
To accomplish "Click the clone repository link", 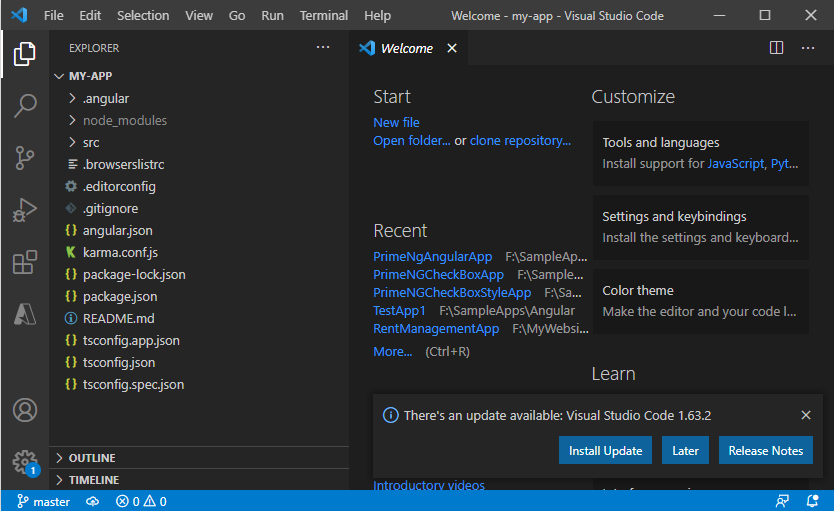I will pos(520,140).
